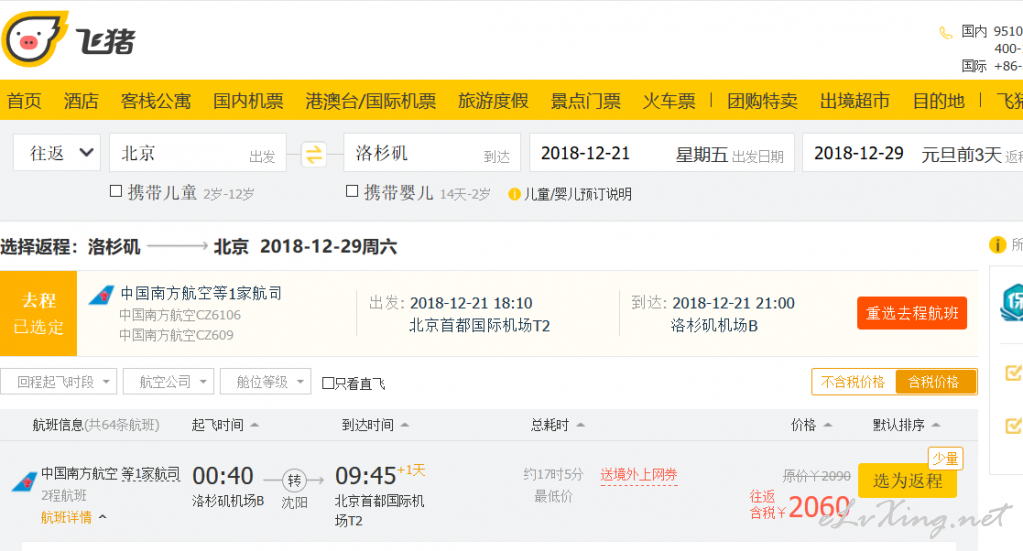1023x551 pixels.
Task: Click the 转 transfer icon for 沈阳 stopover
Action: [294, 481]
